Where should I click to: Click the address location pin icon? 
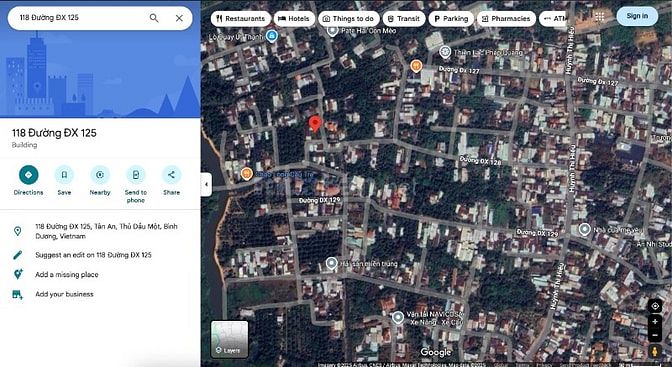pos(18,232)
